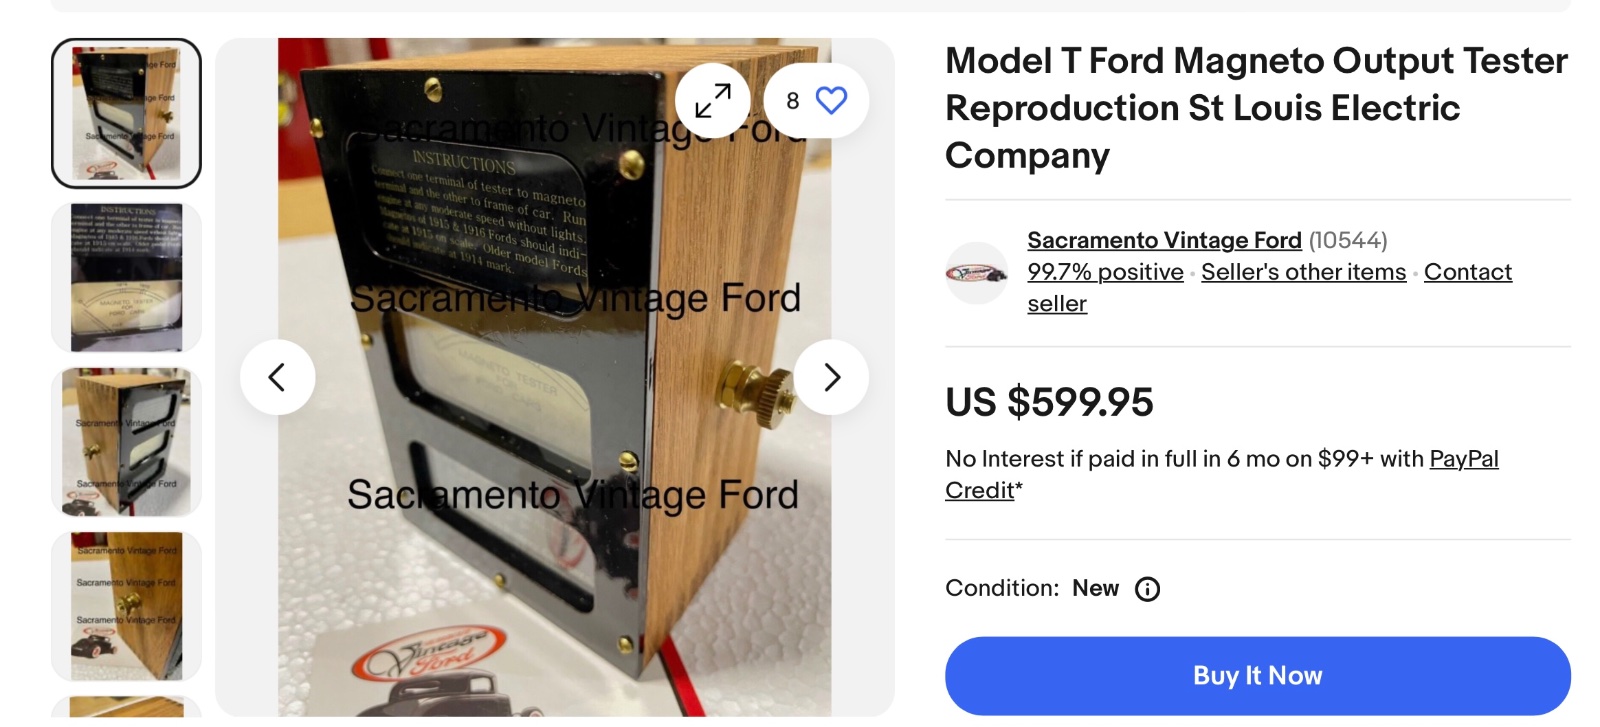The height and width of the screenshot is (727, 1600).
Task: Open the PayPal Credit link
Action: tap(1463, 459)
